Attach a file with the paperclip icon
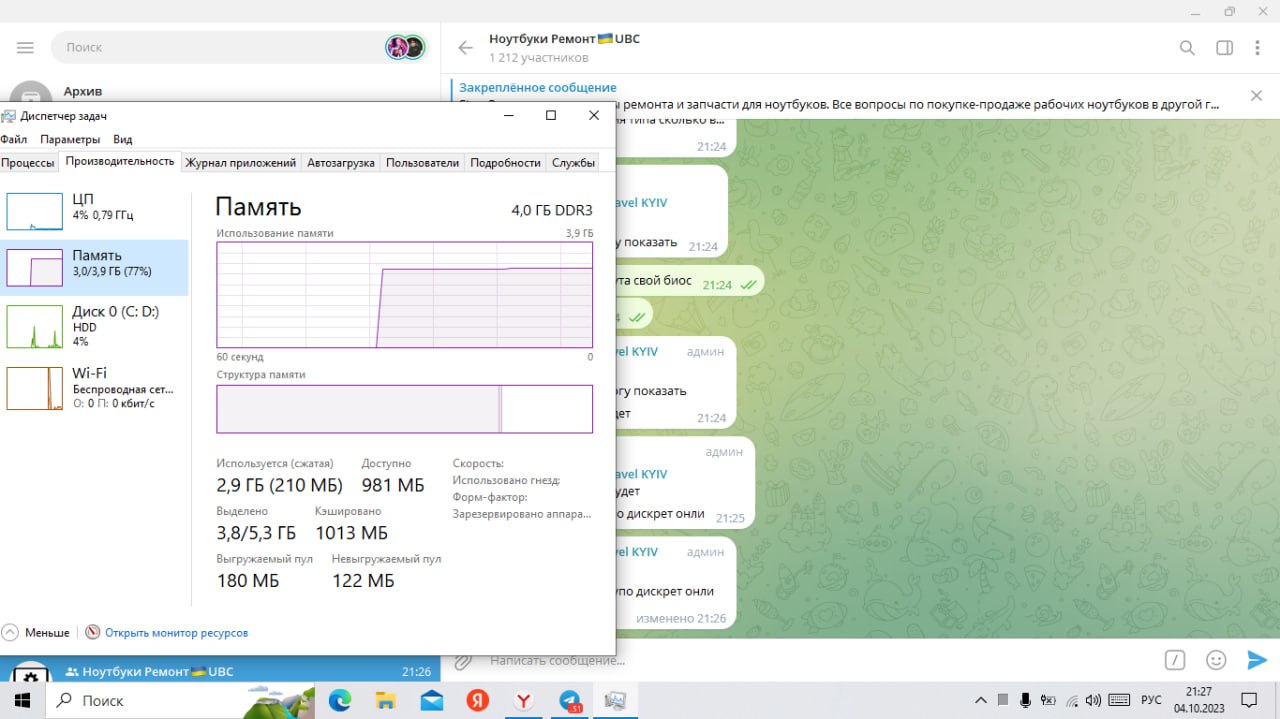 (462, 661)
